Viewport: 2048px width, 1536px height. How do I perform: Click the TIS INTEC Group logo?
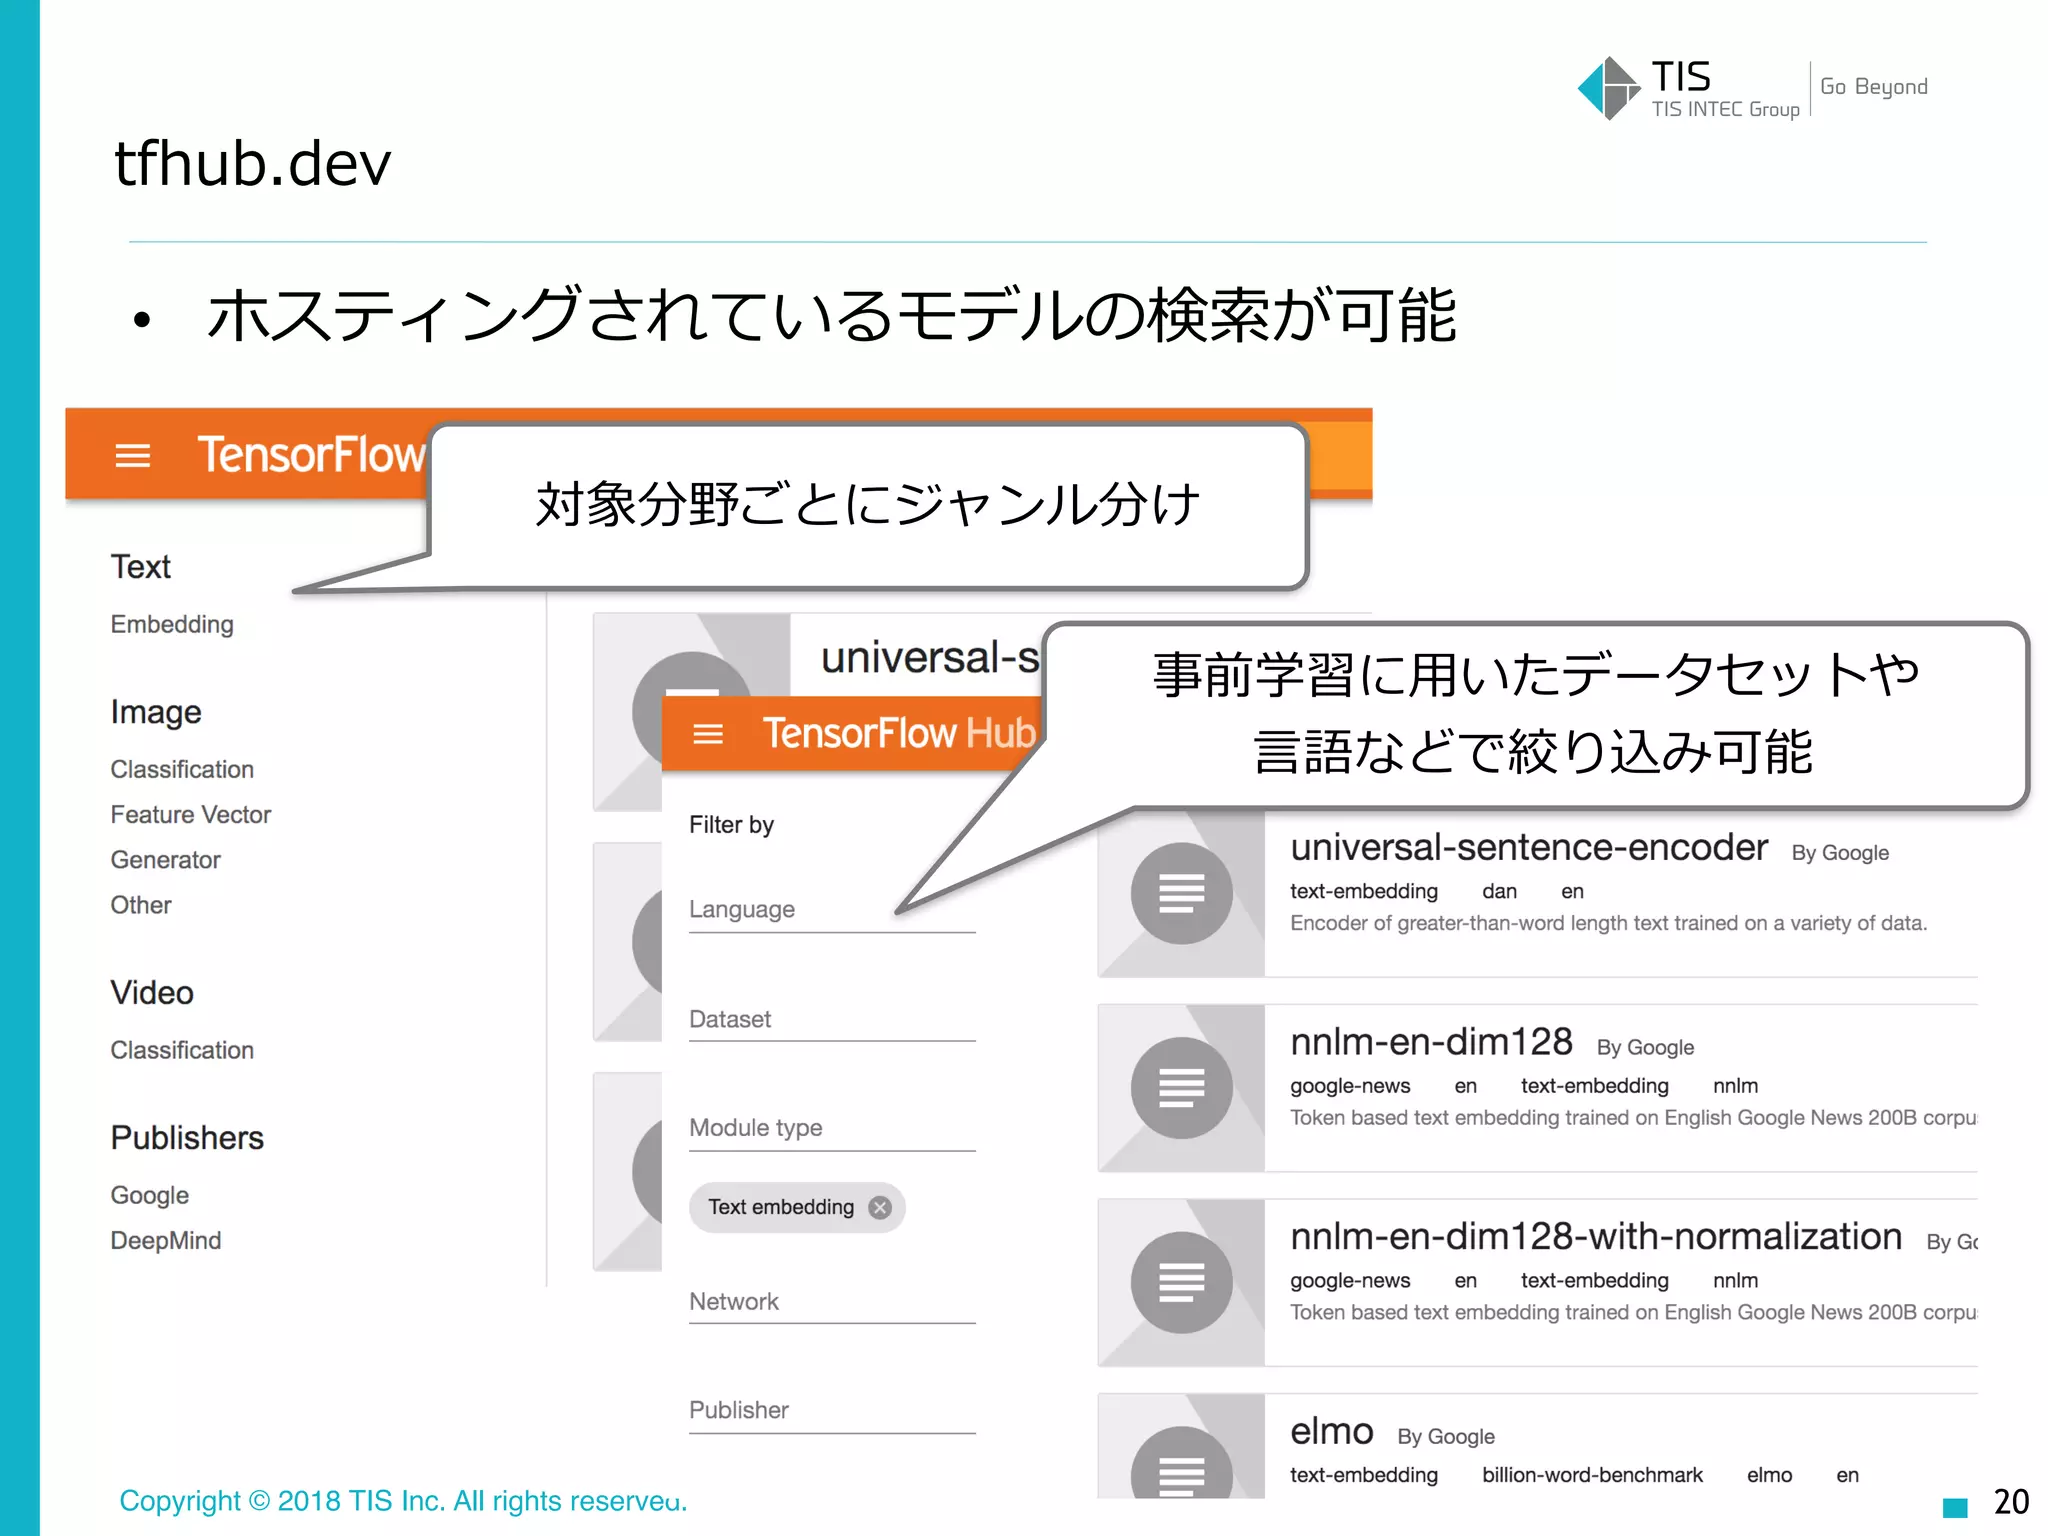(1690, 88)
